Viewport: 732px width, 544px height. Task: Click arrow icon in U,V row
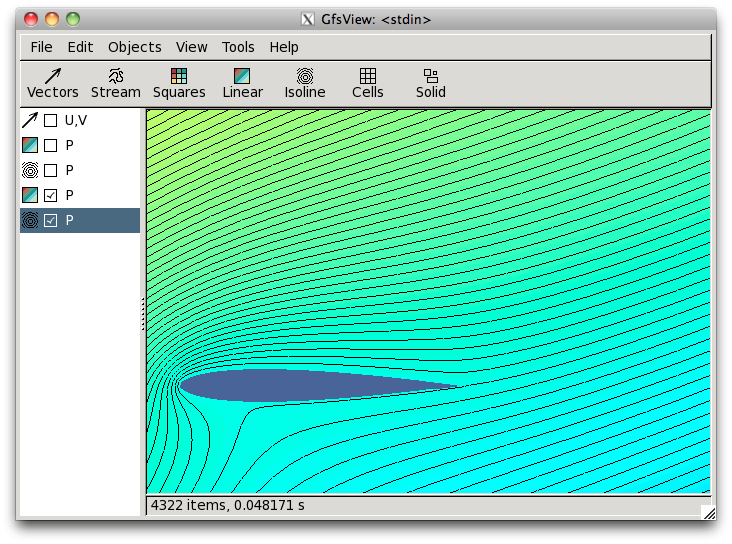30,120
